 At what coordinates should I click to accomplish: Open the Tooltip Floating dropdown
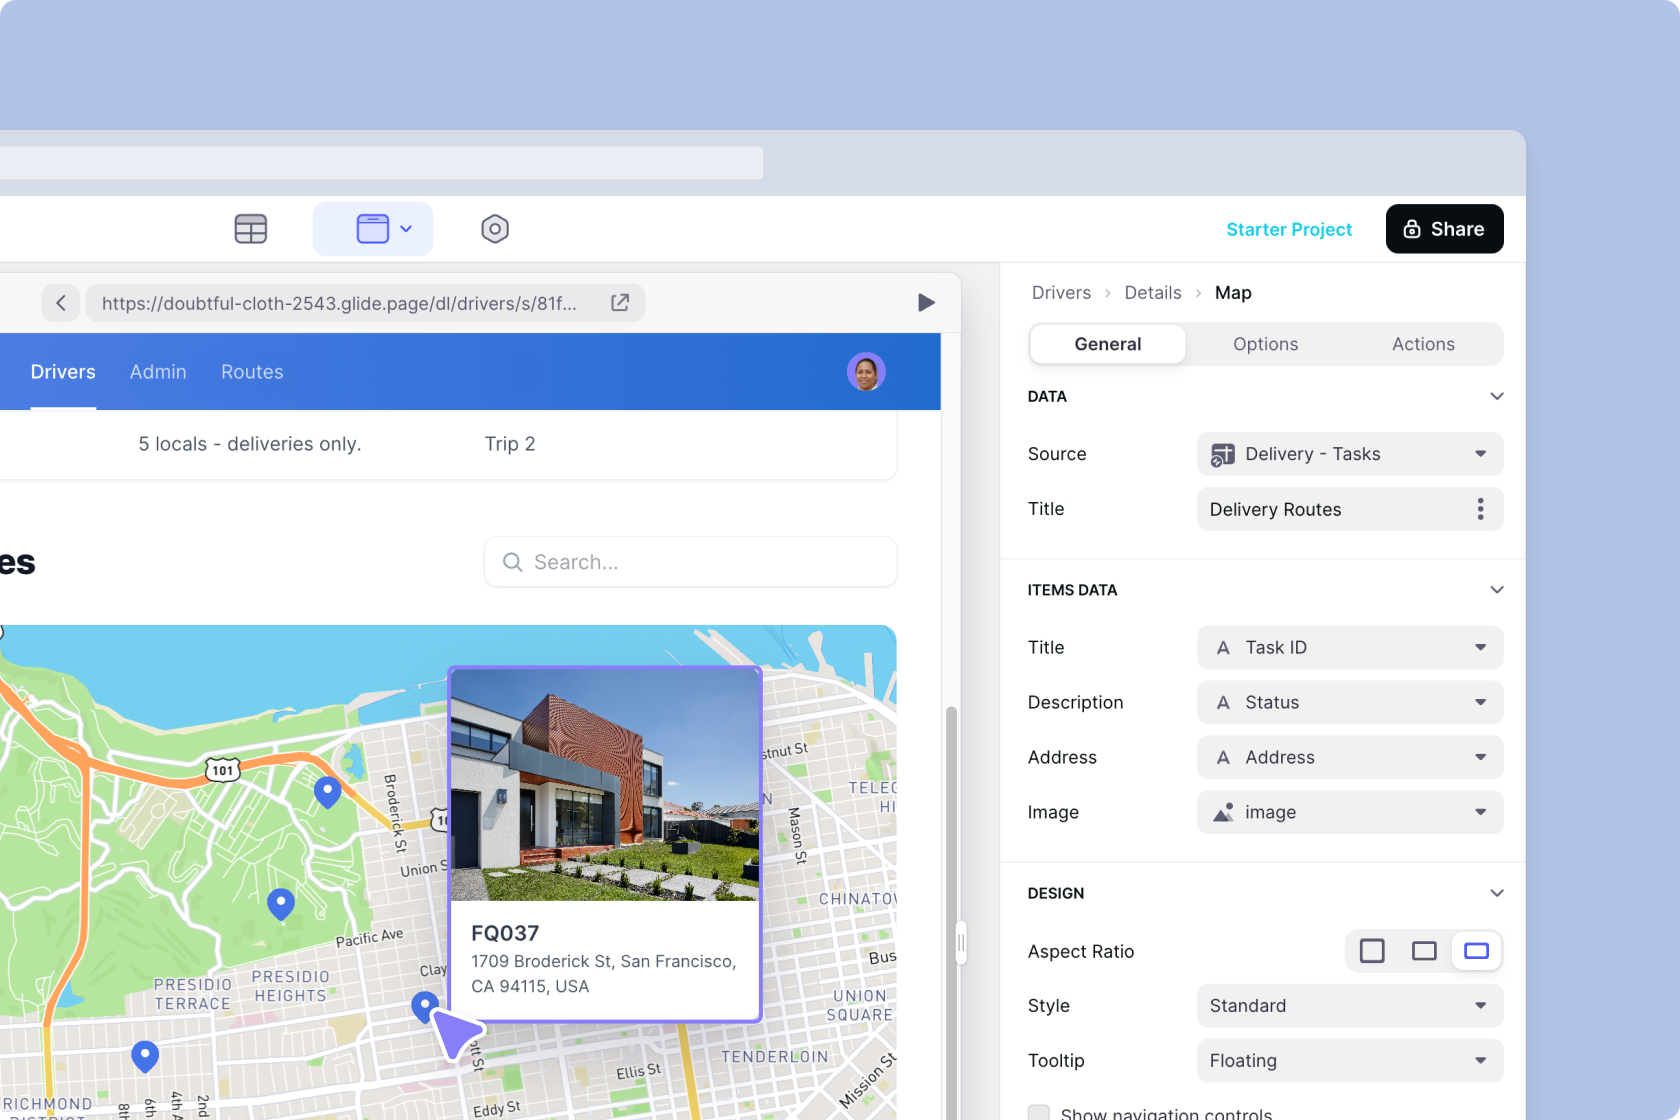pos(1349,1061)
